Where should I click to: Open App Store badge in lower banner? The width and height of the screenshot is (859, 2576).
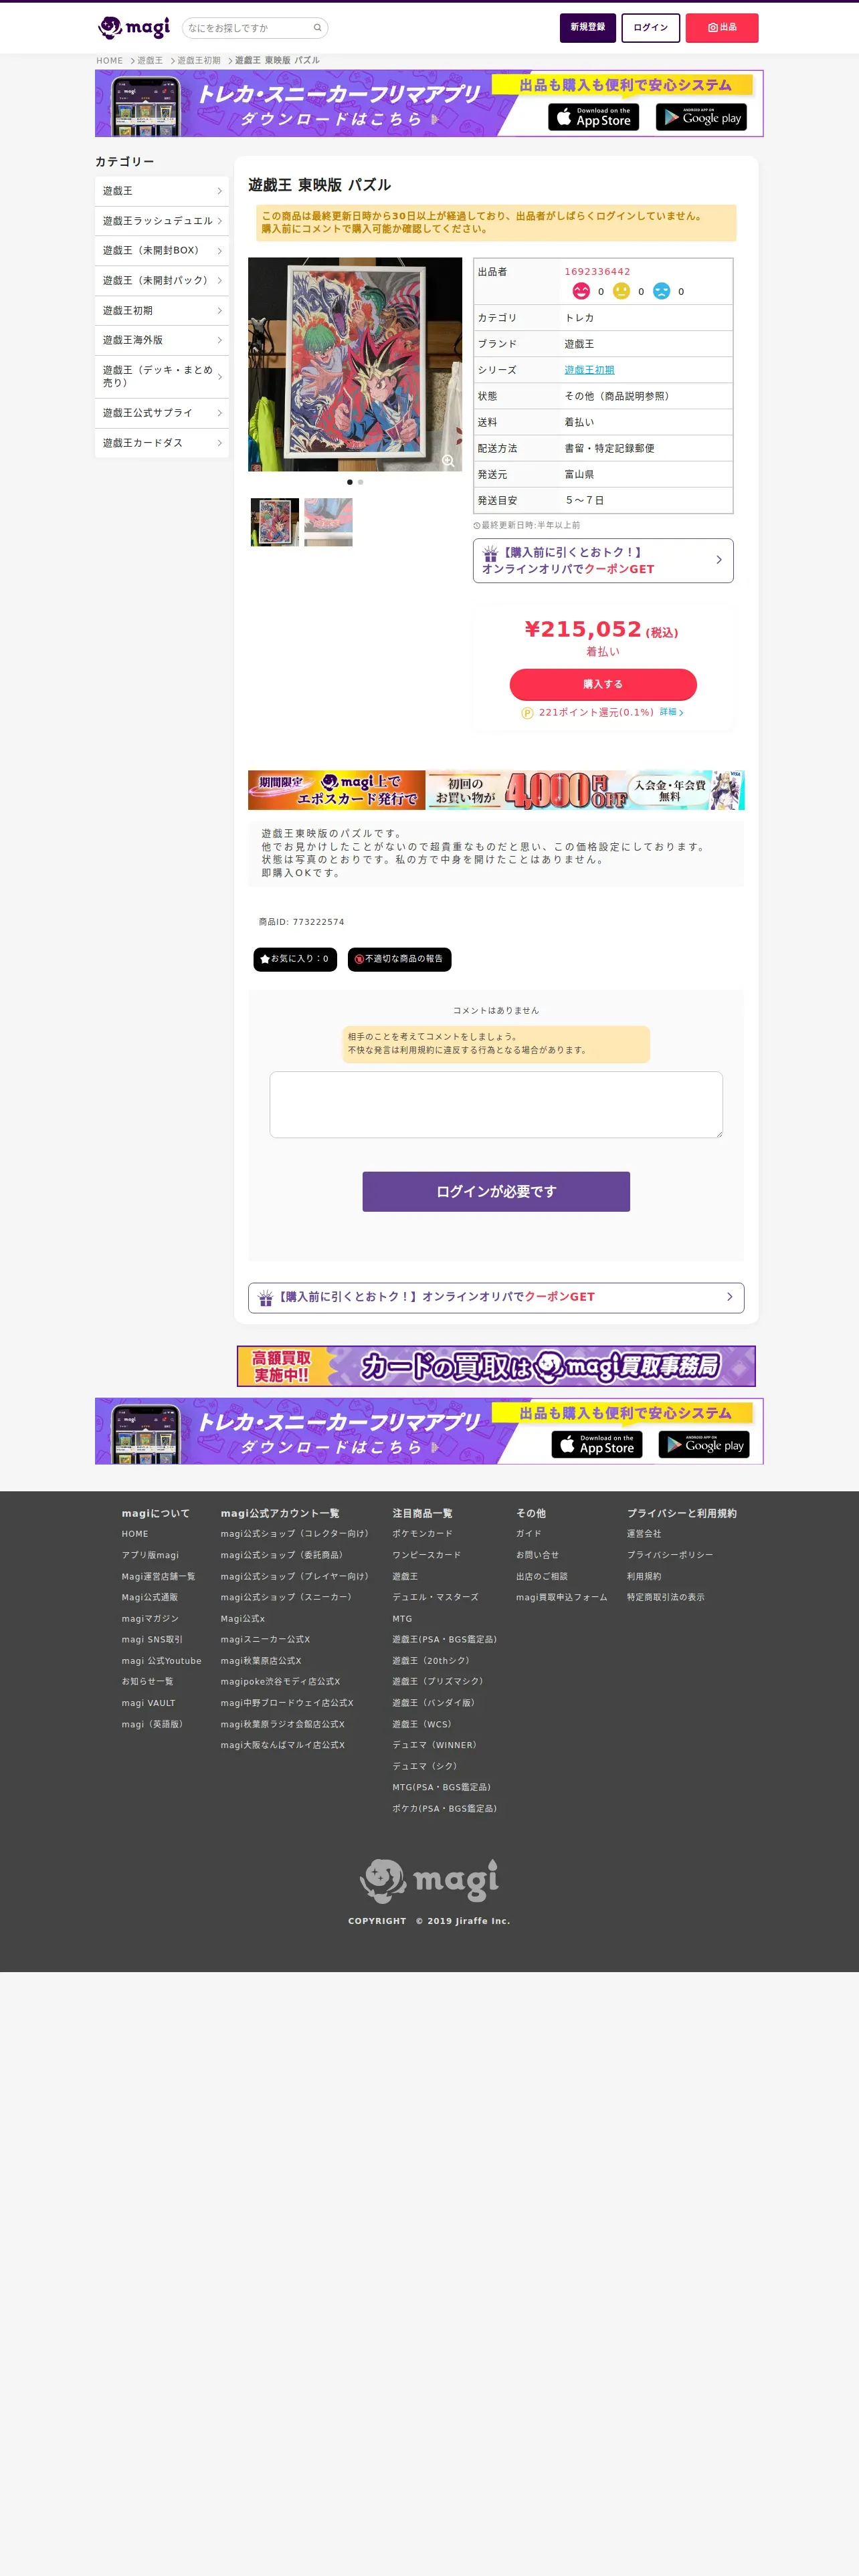tap(597, 1444)
